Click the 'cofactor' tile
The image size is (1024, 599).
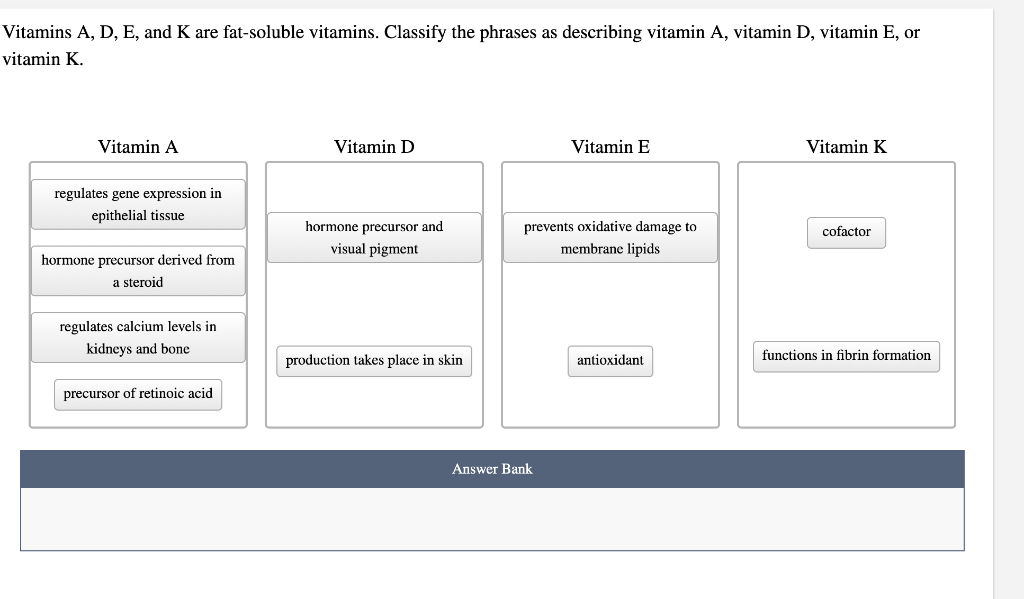[846, 233]
